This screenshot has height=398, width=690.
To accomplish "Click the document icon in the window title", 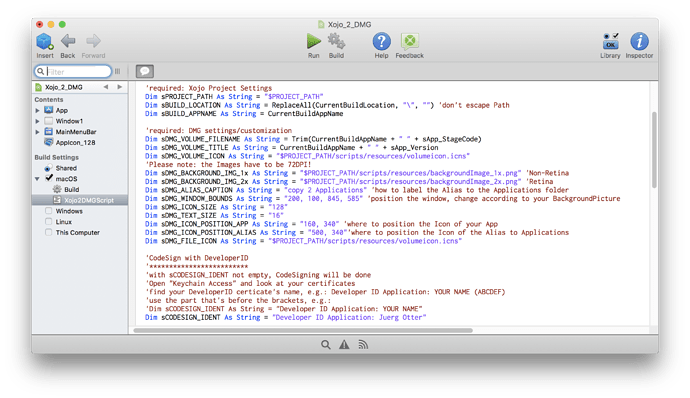I will pyautogui.click(x=321, y=24).
